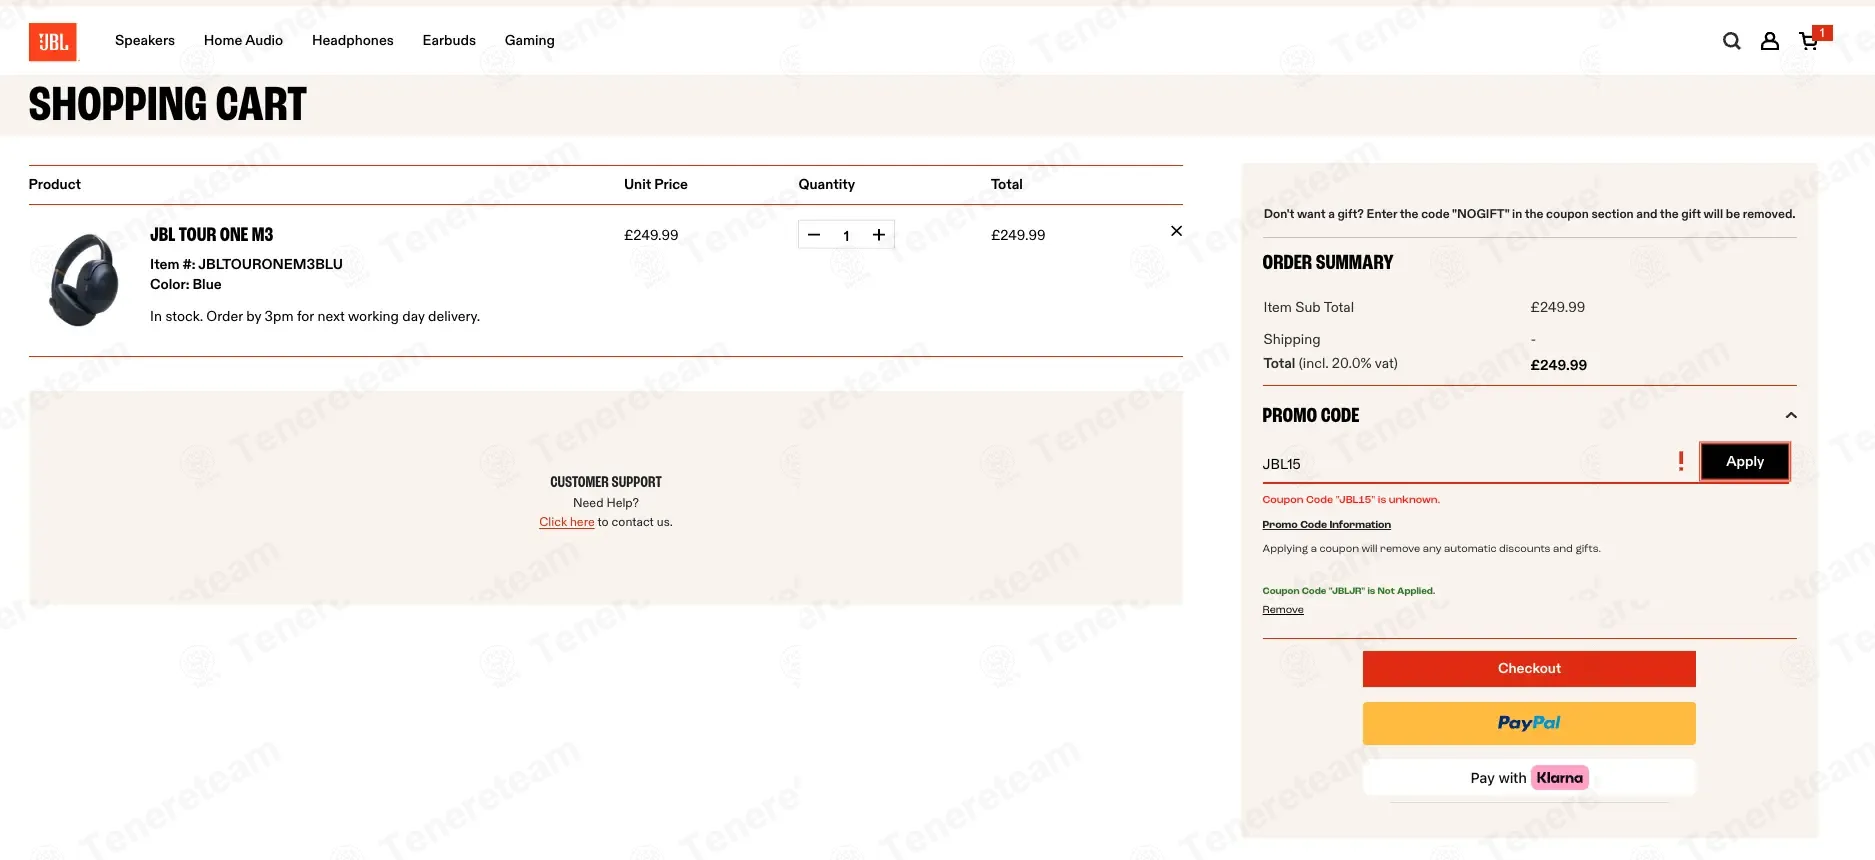This screenshot has height=860, width=1875.
Task: Select the in-stock delivery message
Action: click(315, 316)
